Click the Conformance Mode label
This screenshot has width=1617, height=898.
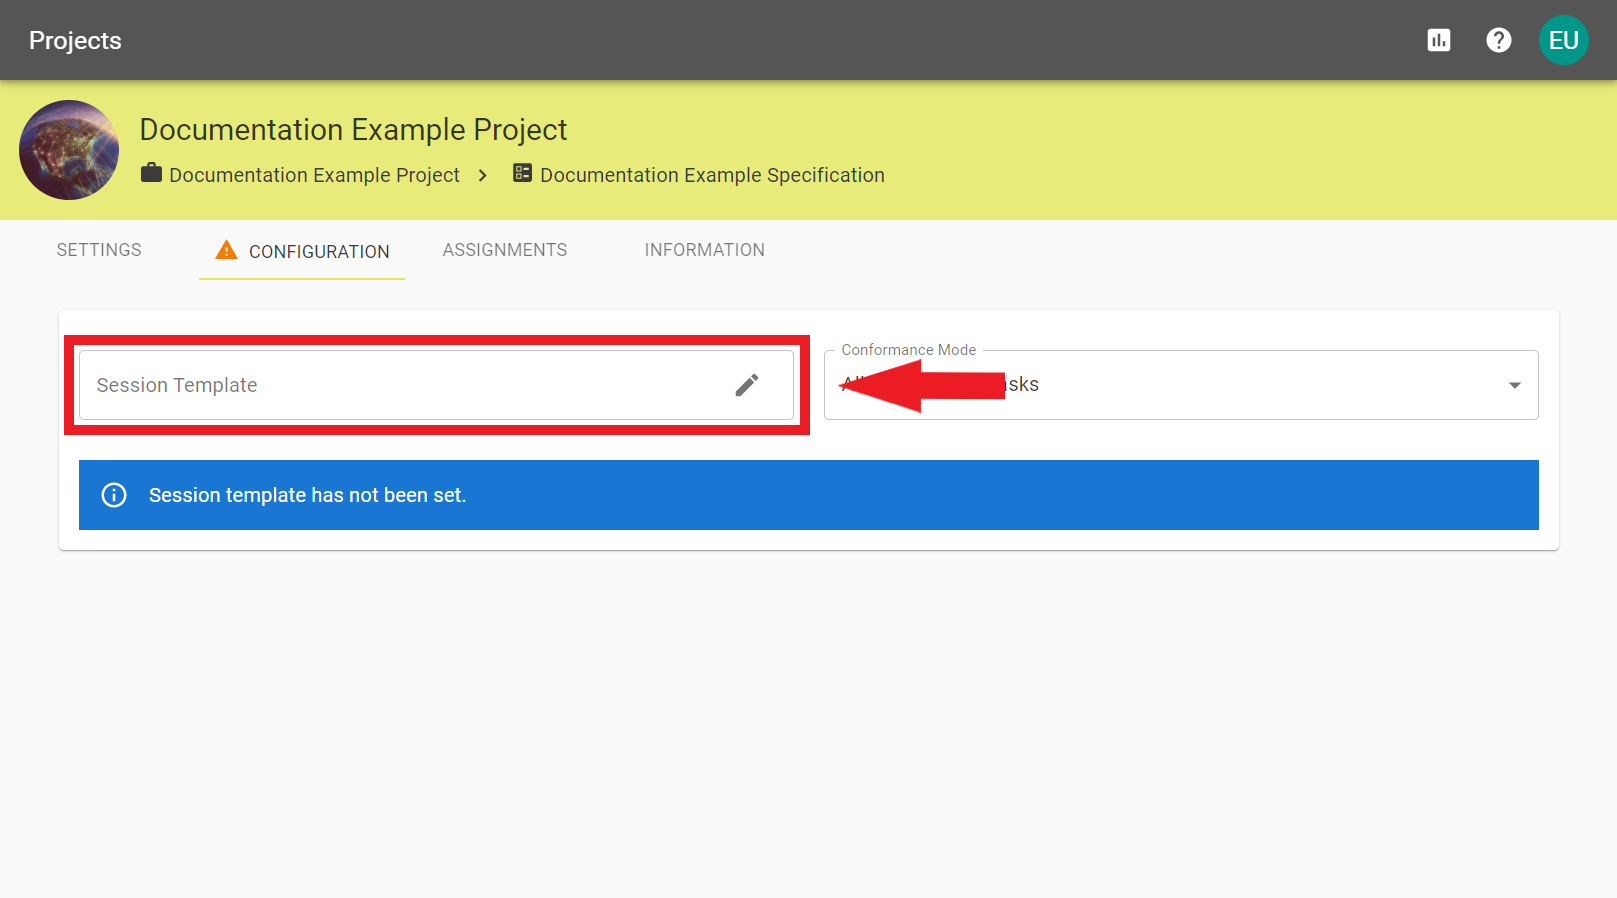(909, 350)
